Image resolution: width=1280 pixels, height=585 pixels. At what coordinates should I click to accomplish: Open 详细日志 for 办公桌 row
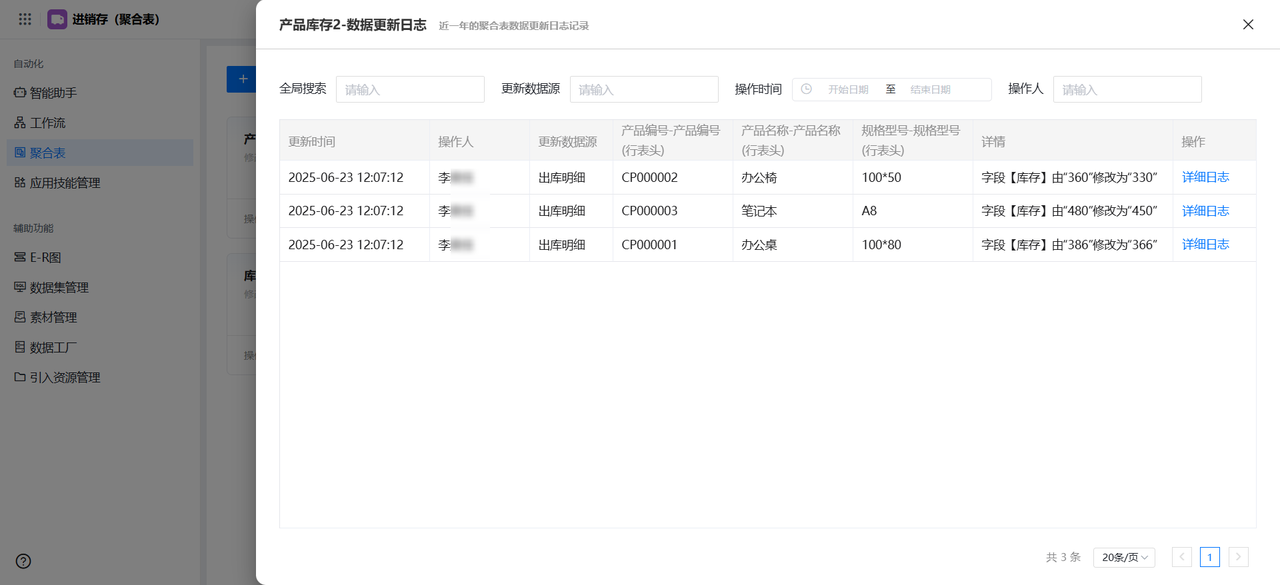click(x=1205, y=244)
